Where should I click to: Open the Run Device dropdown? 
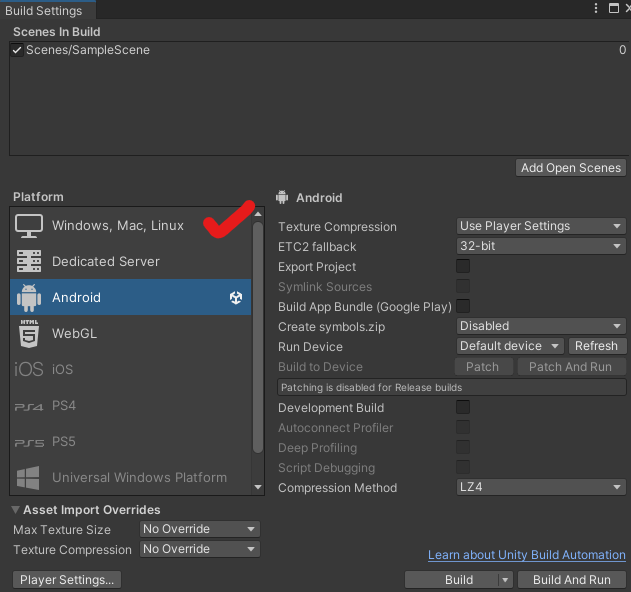click(x=510, y=346)
